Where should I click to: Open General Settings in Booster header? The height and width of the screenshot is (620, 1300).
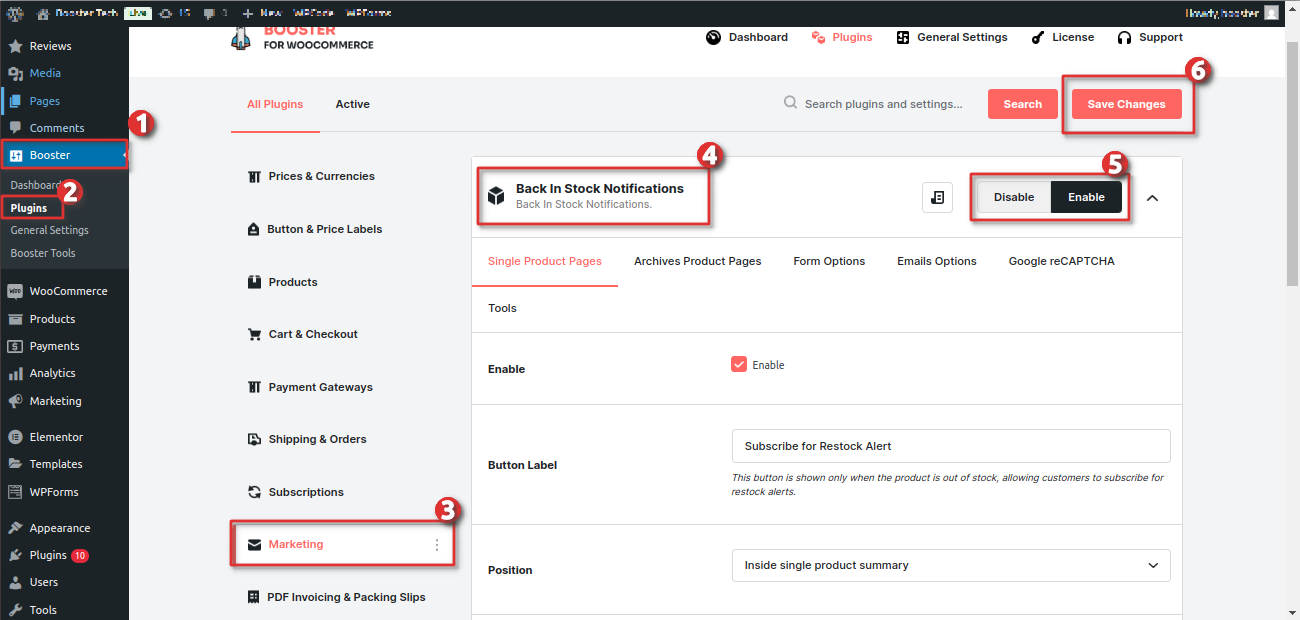click(x=951, y=37)
